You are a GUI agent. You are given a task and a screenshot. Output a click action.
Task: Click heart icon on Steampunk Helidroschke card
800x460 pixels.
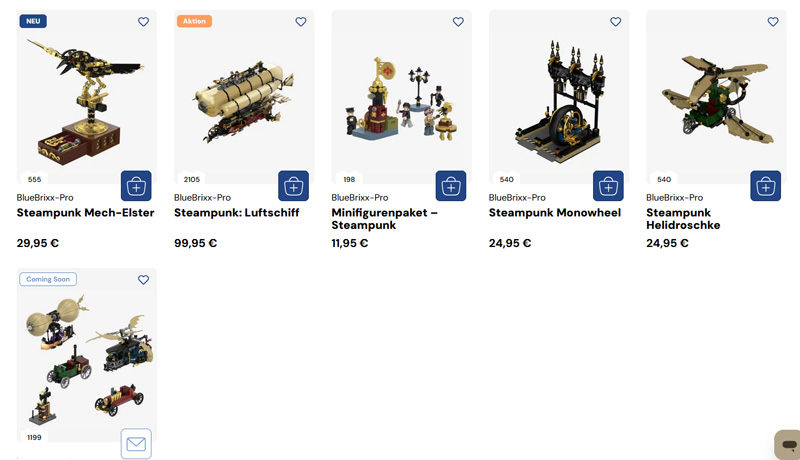click(773, 21)
